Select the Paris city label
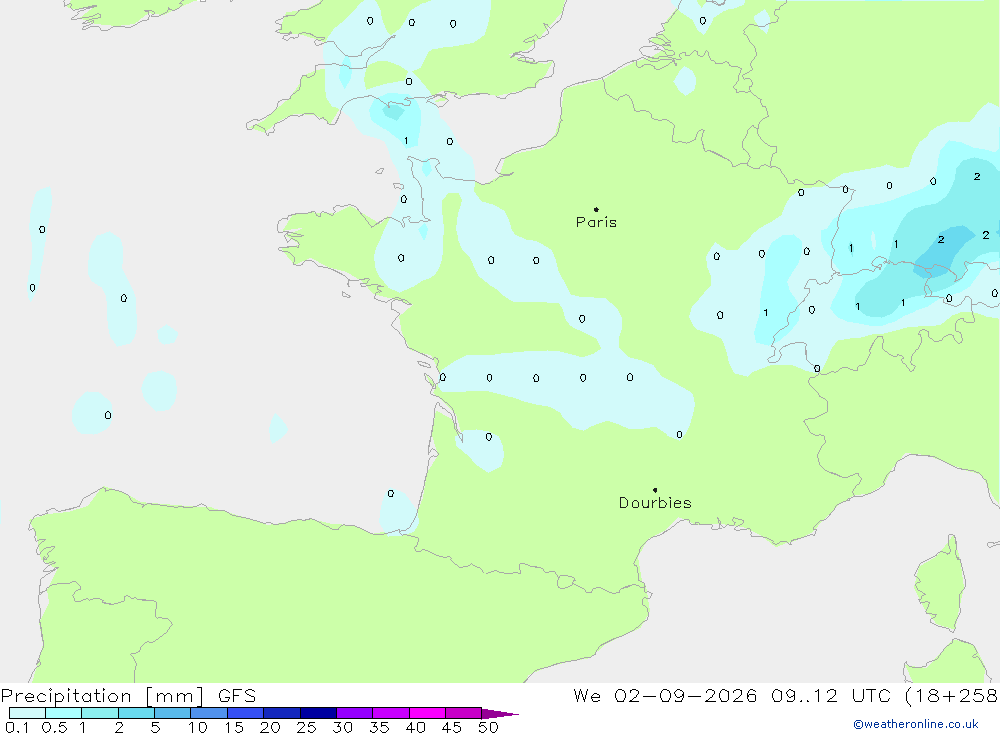1000x733 pixels. point(596,222)
